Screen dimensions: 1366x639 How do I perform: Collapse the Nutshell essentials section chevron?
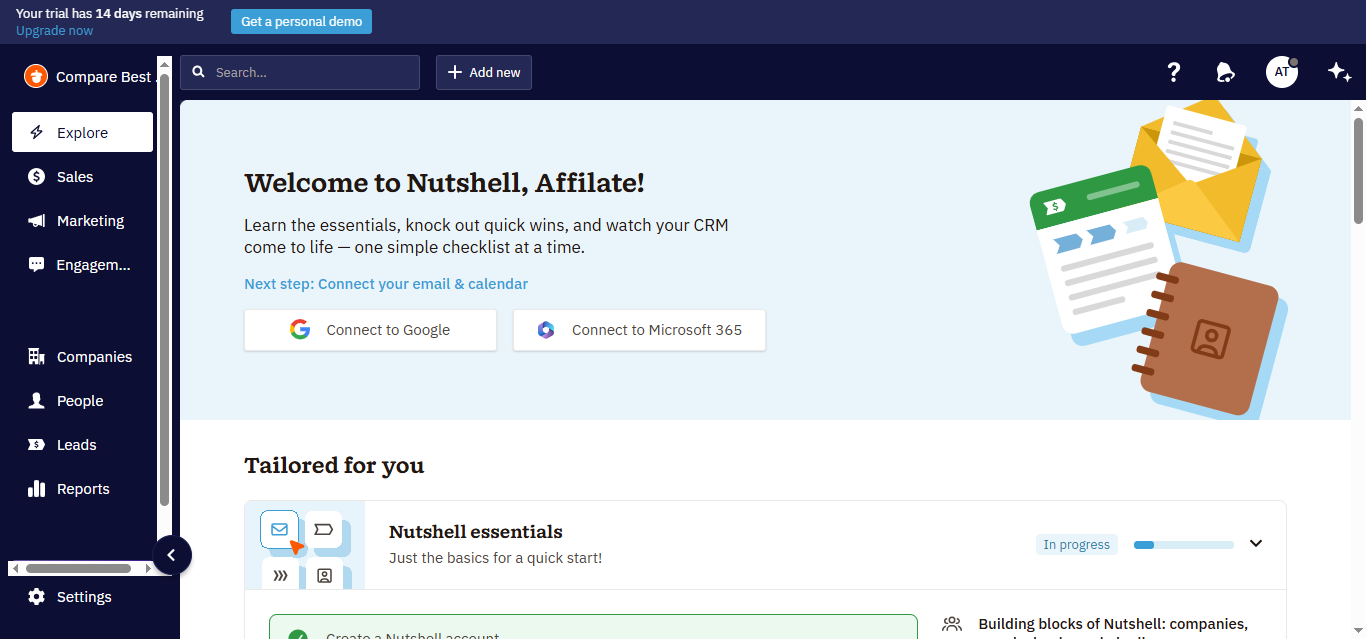1257,543
